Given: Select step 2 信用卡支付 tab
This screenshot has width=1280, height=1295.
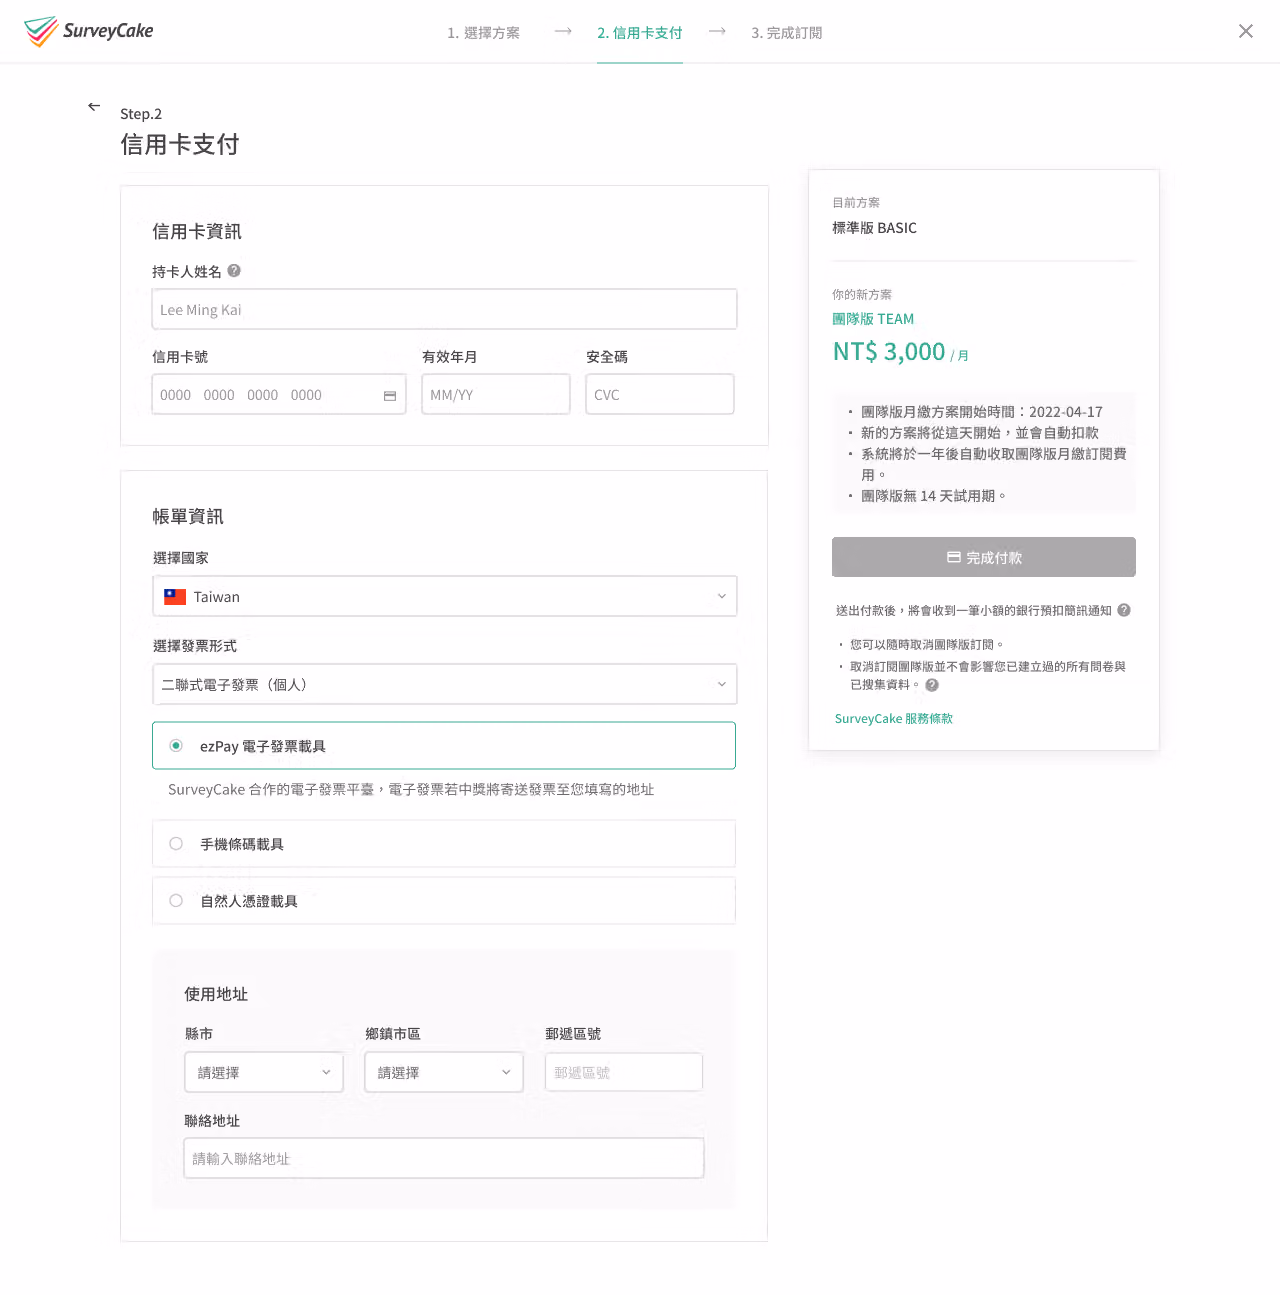Looking at the screenshot, I should tap(640, 33).
